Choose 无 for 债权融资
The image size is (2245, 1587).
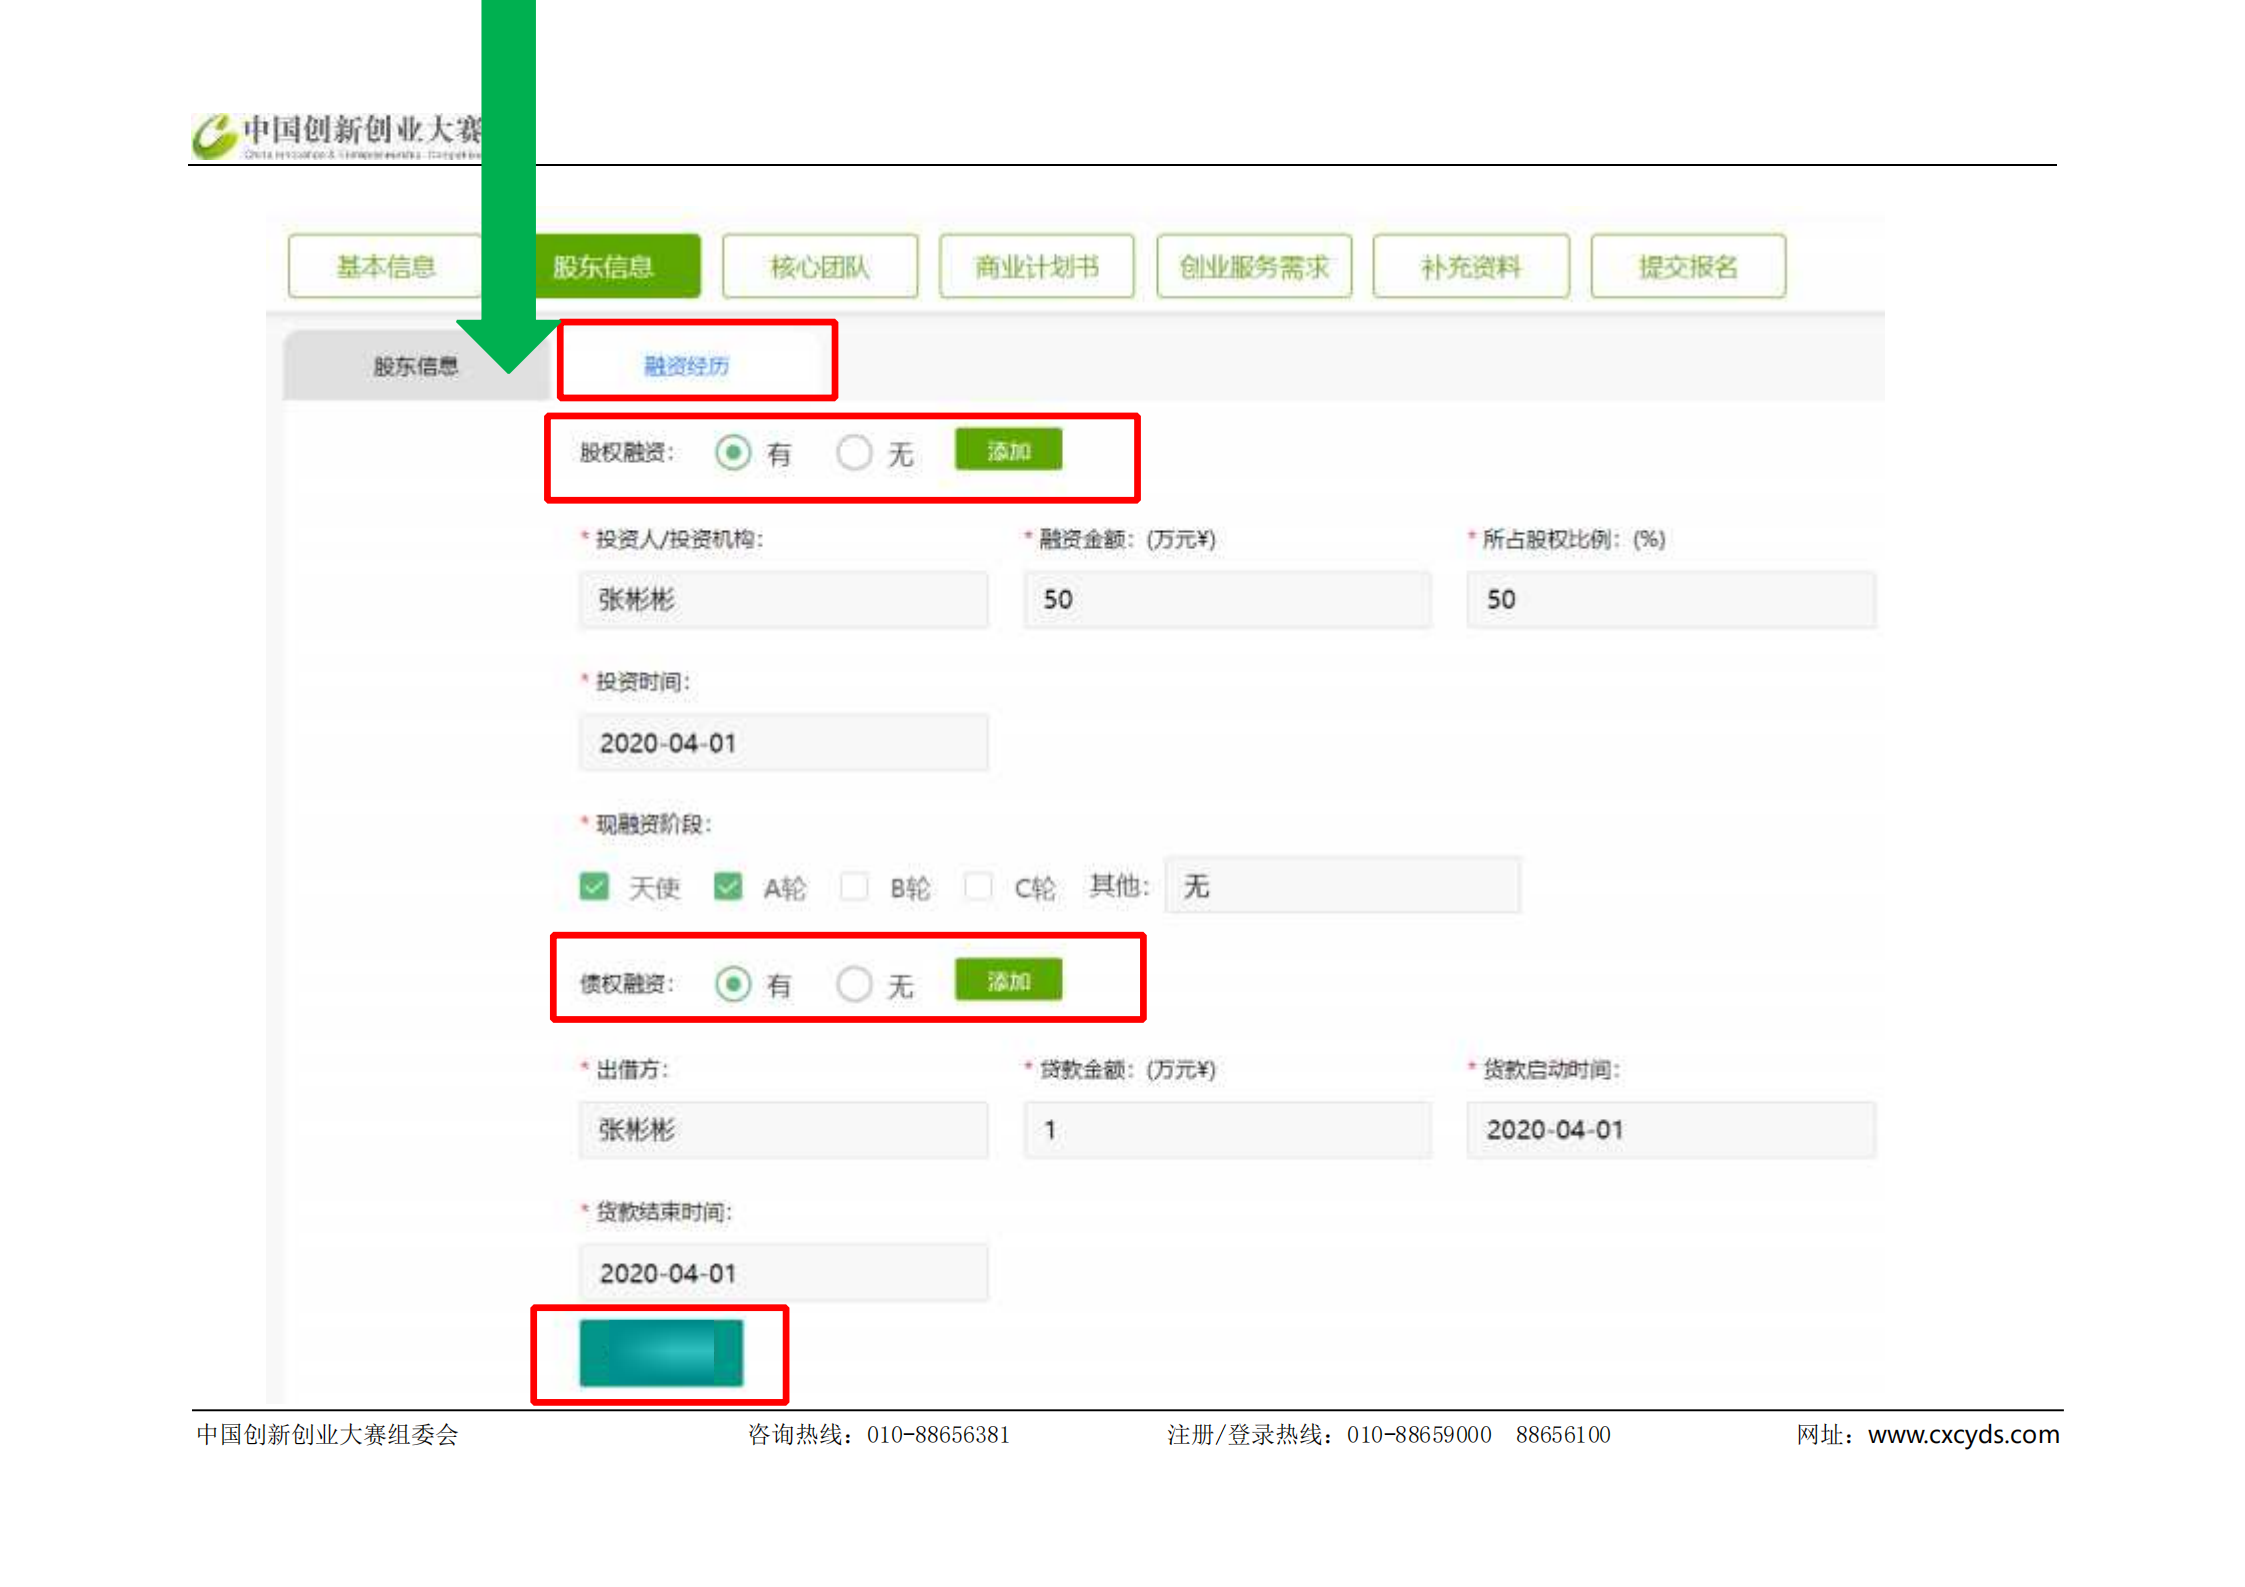(854, 984)
